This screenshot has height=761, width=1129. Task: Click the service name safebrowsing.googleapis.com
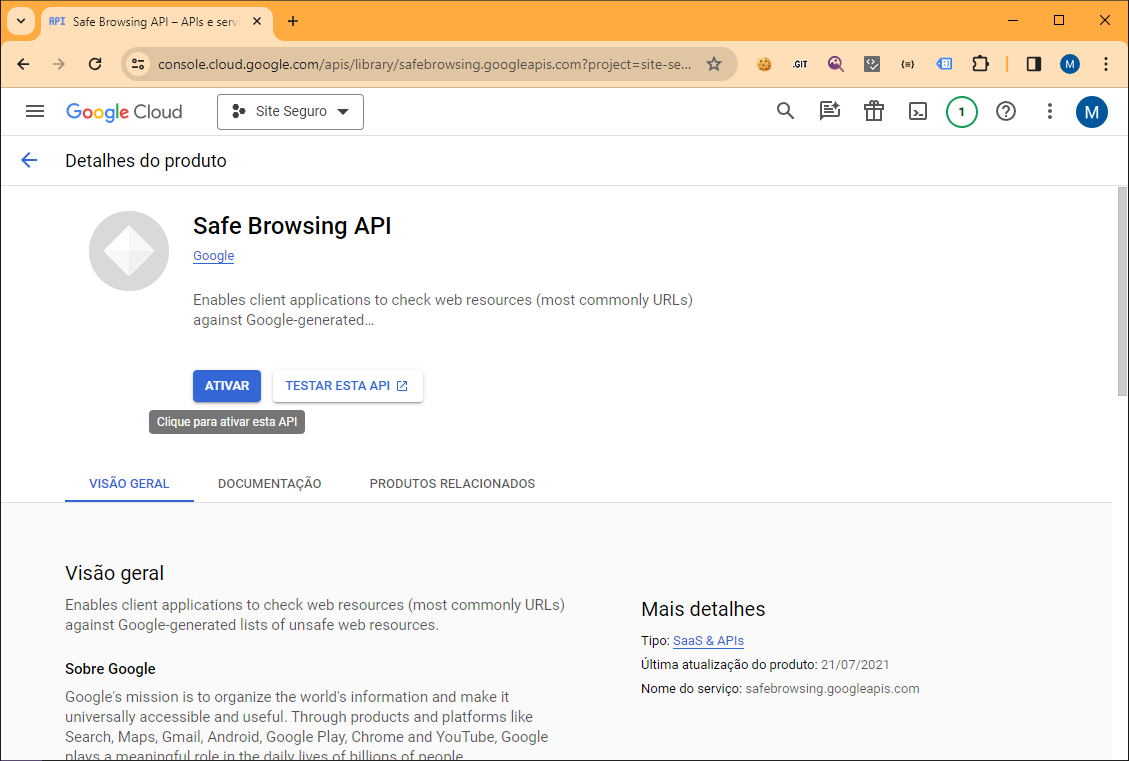point(832,689)
